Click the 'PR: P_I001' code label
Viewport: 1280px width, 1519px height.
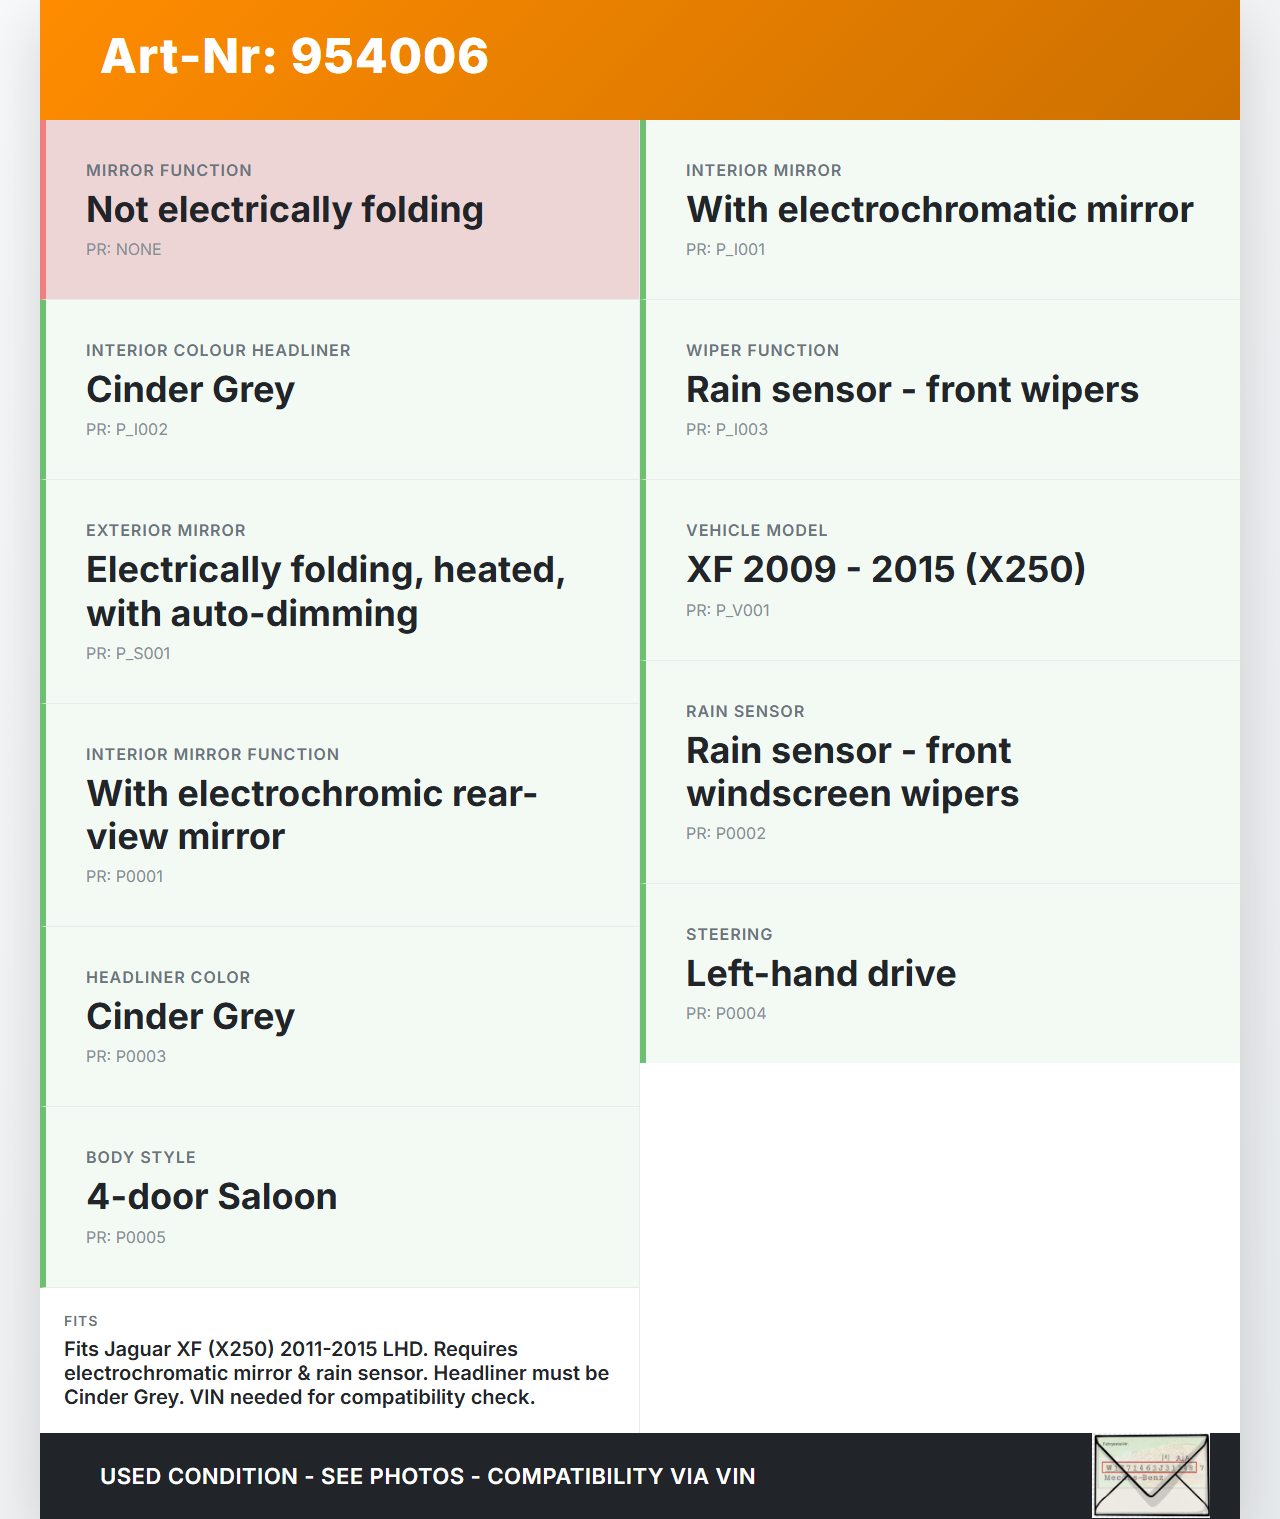725,250
